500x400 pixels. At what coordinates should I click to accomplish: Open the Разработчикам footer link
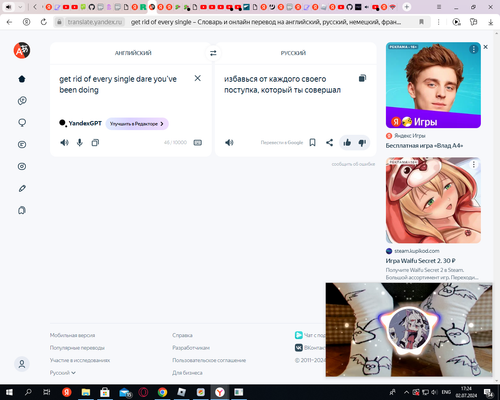point(191,348)
